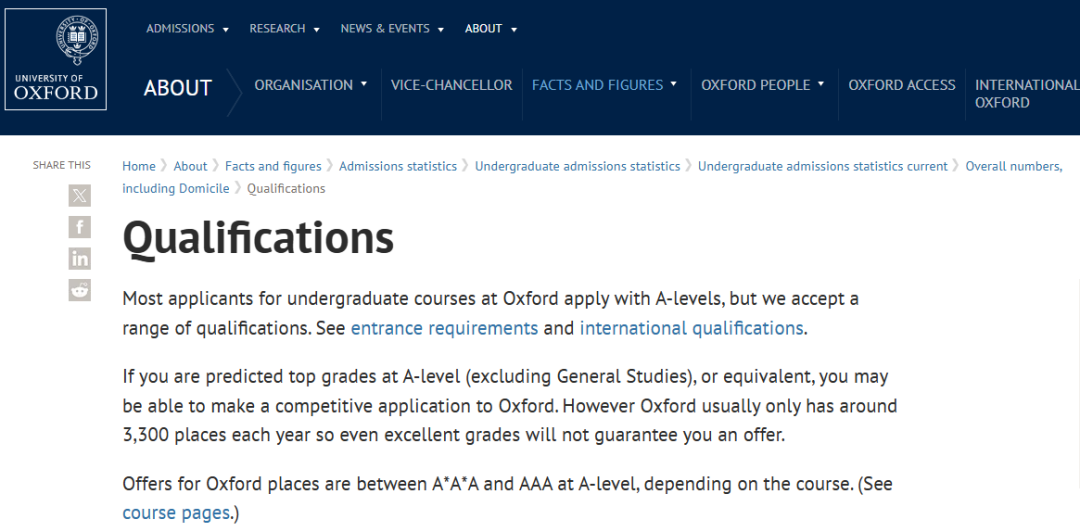Open the Facts and Figures submenu
This screenshot has width=1080, height=532.
coord(604,85)
